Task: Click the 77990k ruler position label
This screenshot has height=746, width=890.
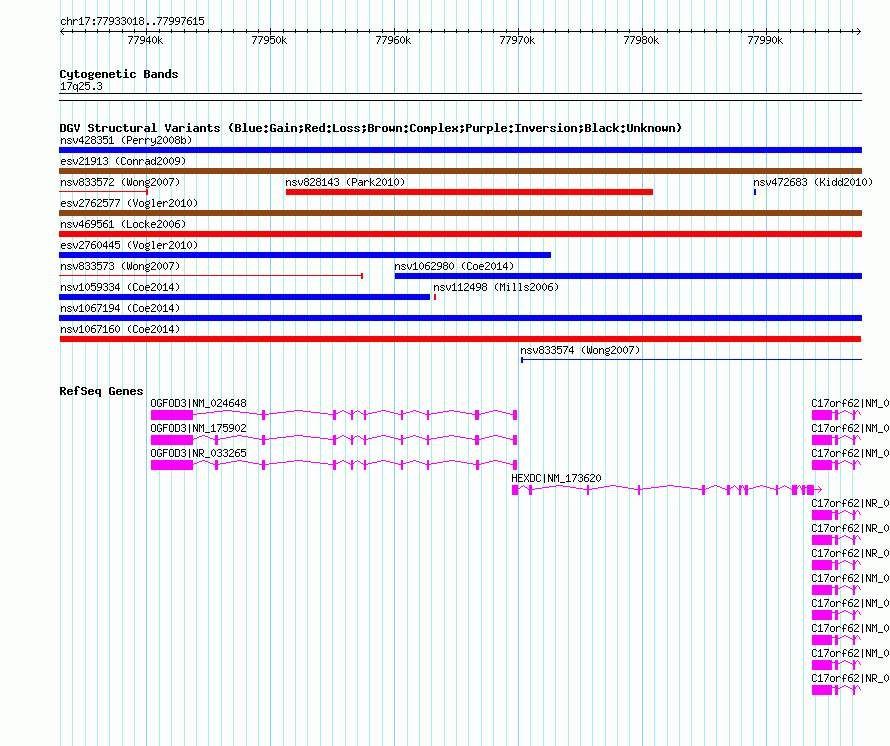Action: click(x=765, y=40)
